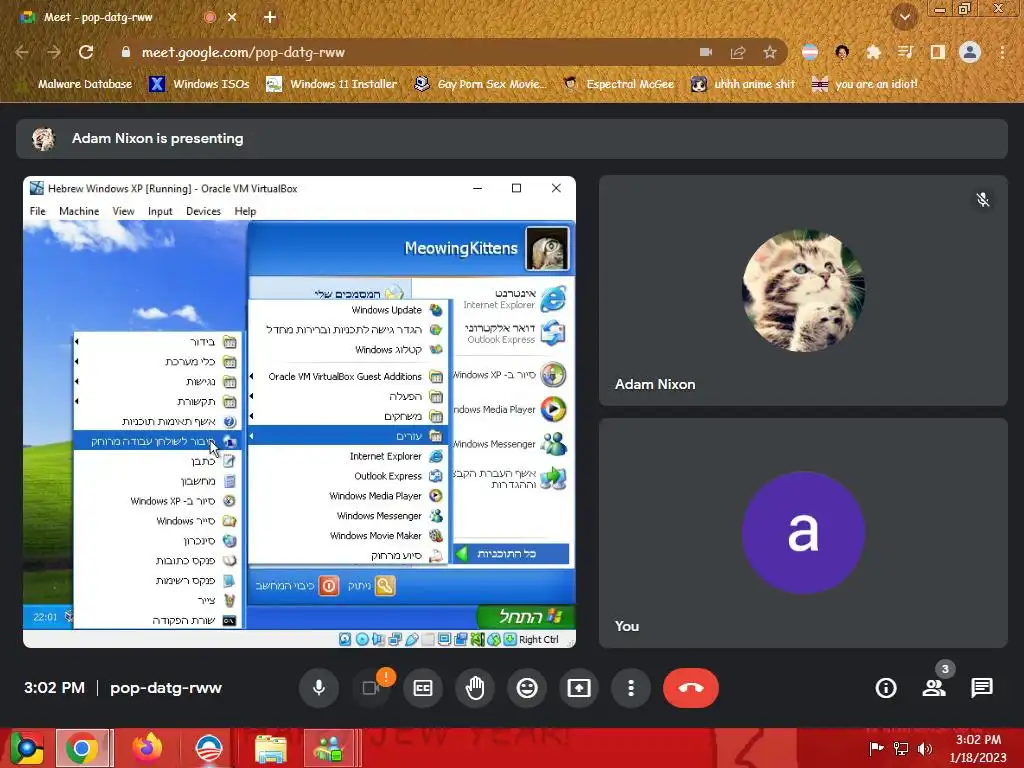Click Internet Explorer icon in pinned start menu
1024x768 pixels.
[554, 299]
